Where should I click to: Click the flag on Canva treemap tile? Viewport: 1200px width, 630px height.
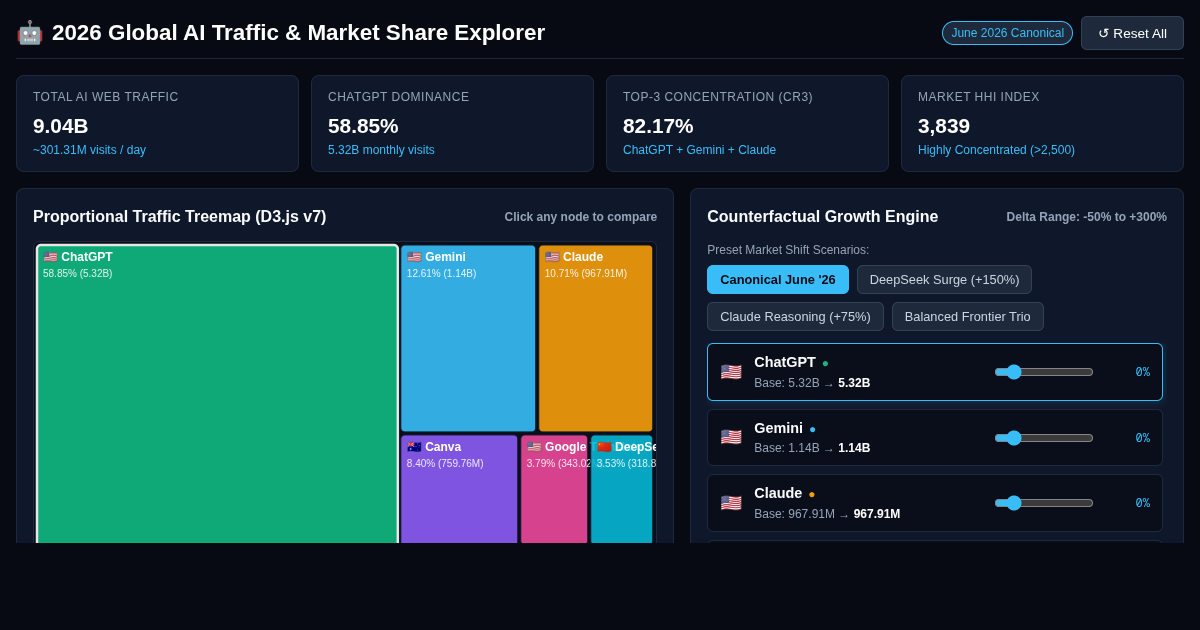(414, 447)
